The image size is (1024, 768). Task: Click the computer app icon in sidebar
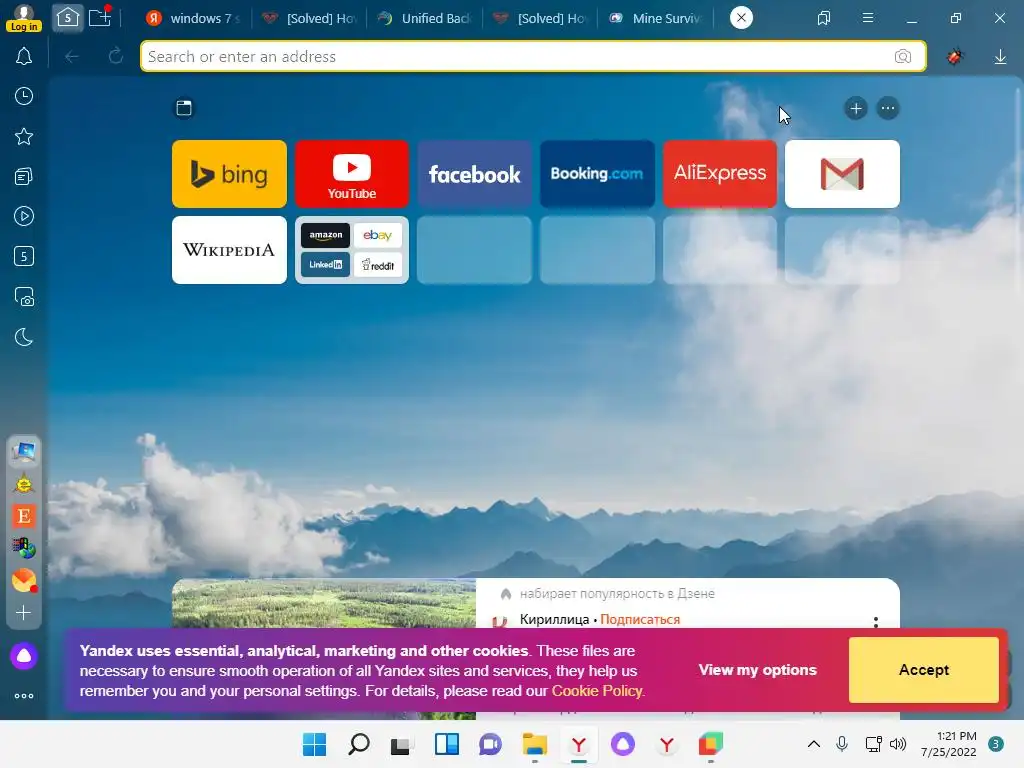tap(24, 451)
